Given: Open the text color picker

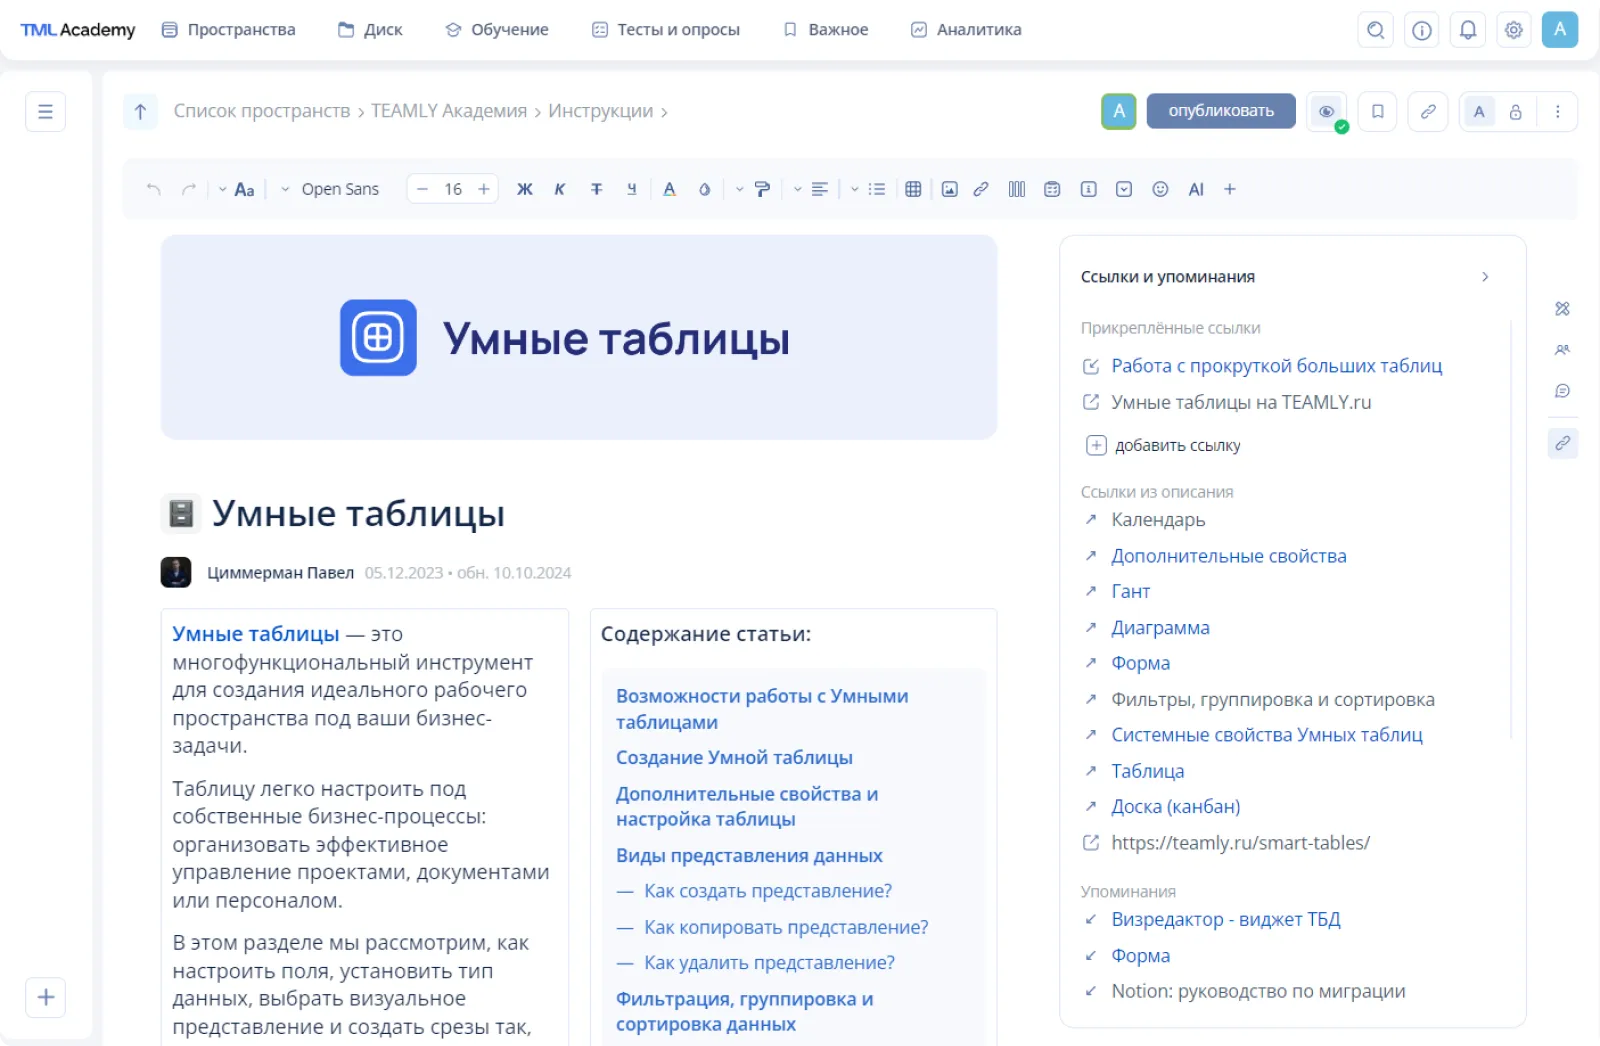Looking at the screenshot, I should (669, 189).
